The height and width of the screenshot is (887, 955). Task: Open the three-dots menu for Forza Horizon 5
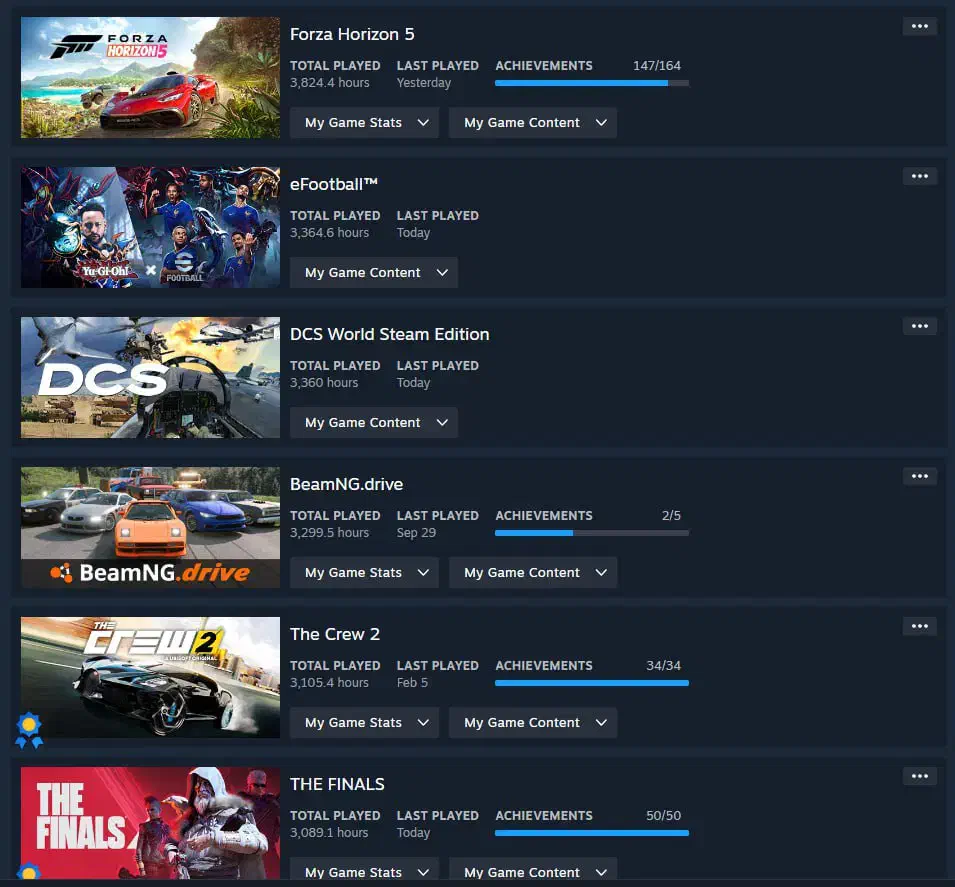(x=920, y=26)
